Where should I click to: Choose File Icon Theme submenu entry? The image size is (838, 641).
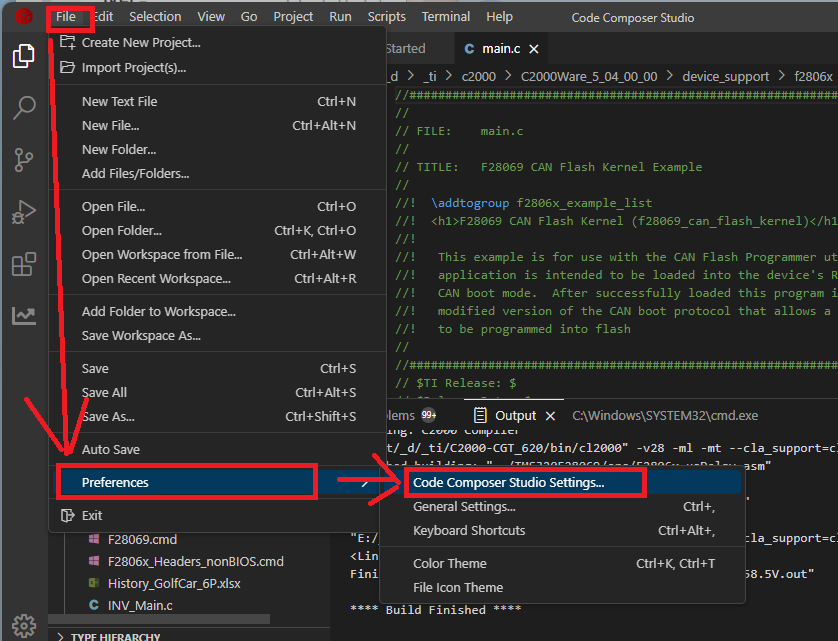[x=562, y=588]
